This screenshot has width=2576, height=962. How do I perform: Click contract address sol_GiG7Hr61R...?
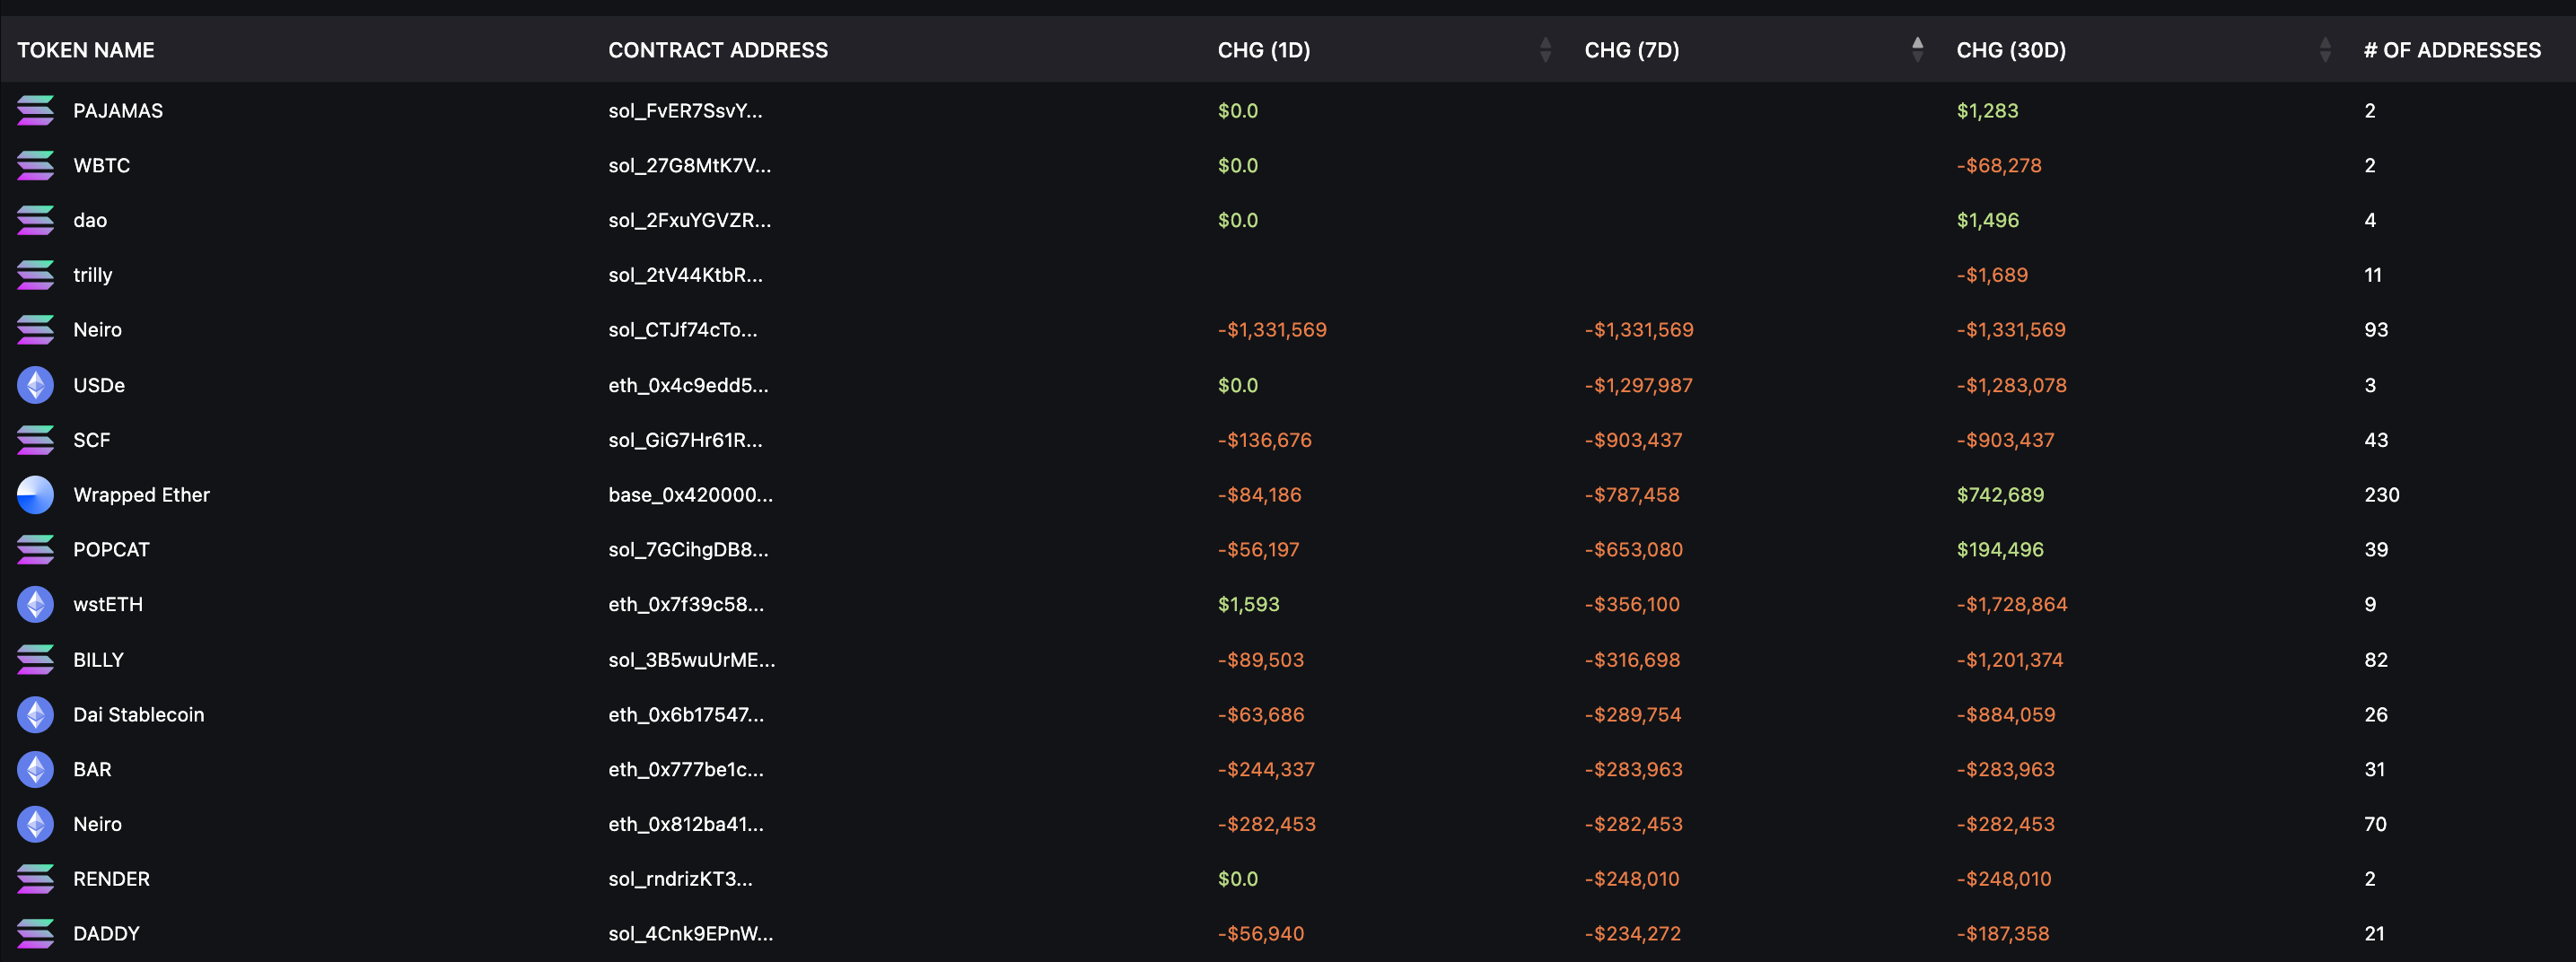pos(685,440)
